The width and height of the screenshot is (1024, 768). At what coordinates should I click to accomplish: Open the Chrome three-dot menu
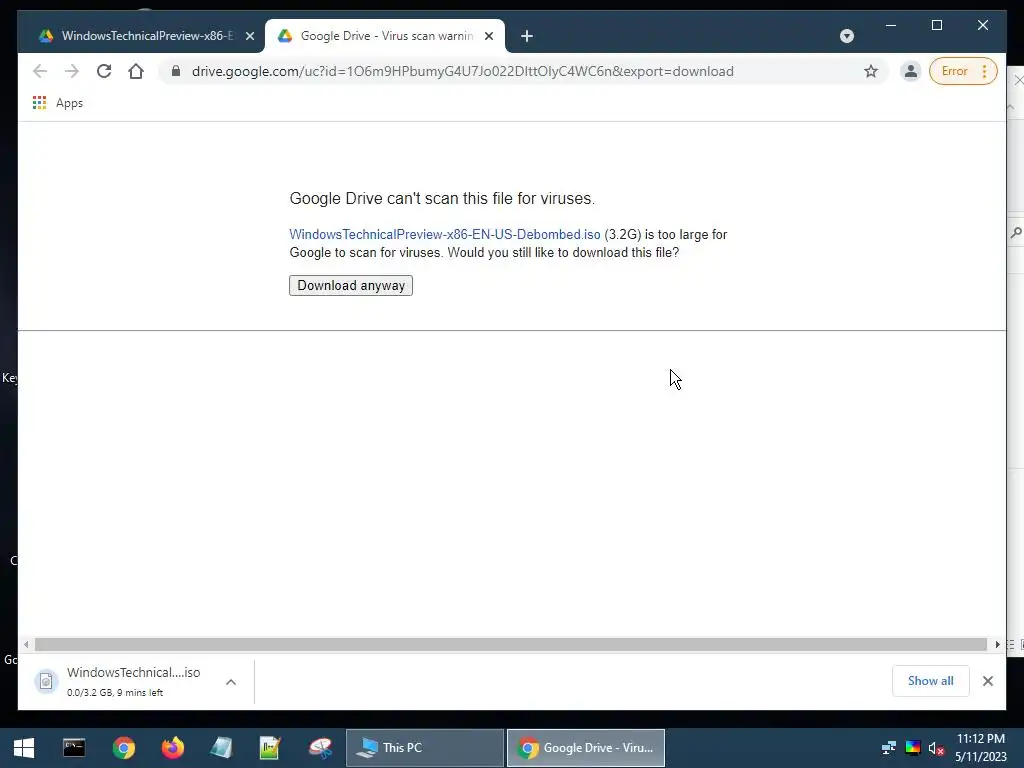(x=984, y=71)
